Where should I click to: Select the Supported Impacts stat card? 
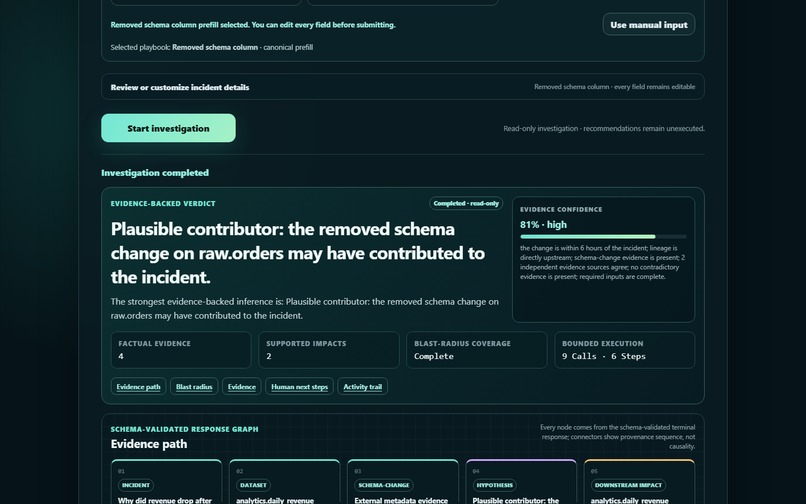coord(329,350)
